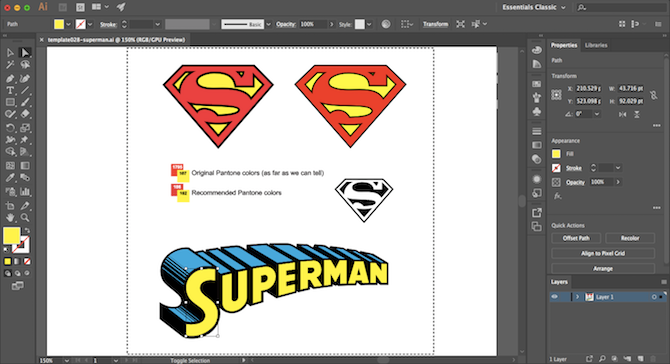Screen dimensions: 670x364
Task: Select the Pen tool
Action: pos(10,79)
